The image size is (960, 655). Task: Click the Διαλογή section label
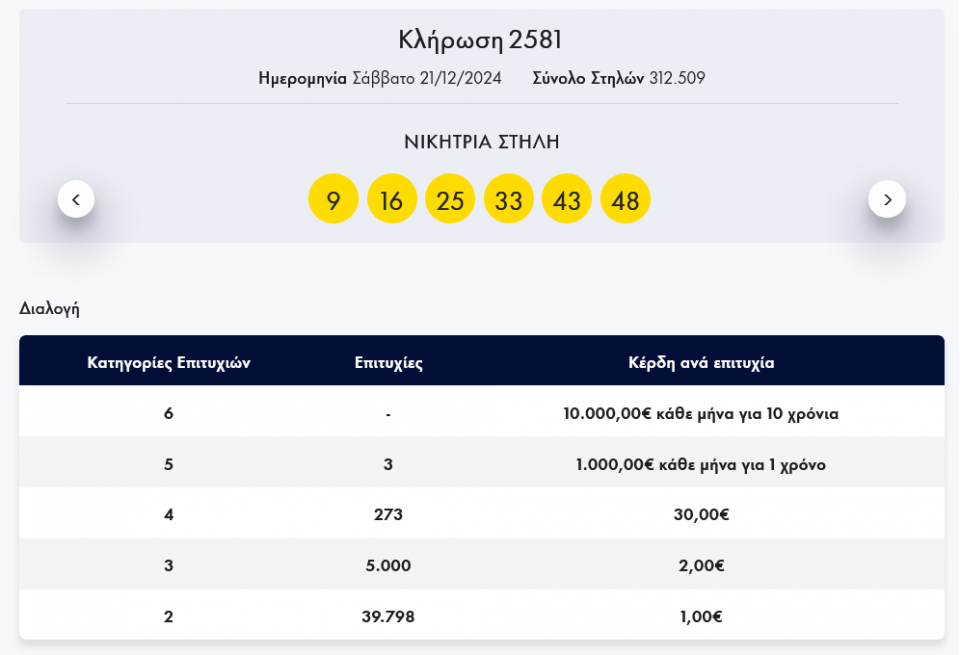tap(49, 309)
